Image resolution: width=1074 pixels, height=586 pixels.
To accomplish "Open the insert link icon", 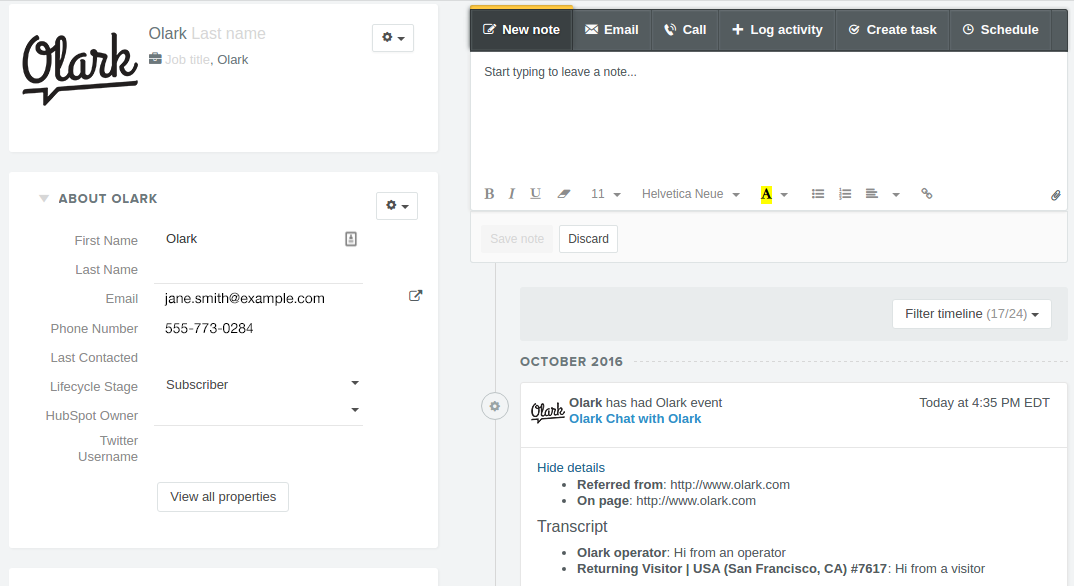I will coord(927,193).
